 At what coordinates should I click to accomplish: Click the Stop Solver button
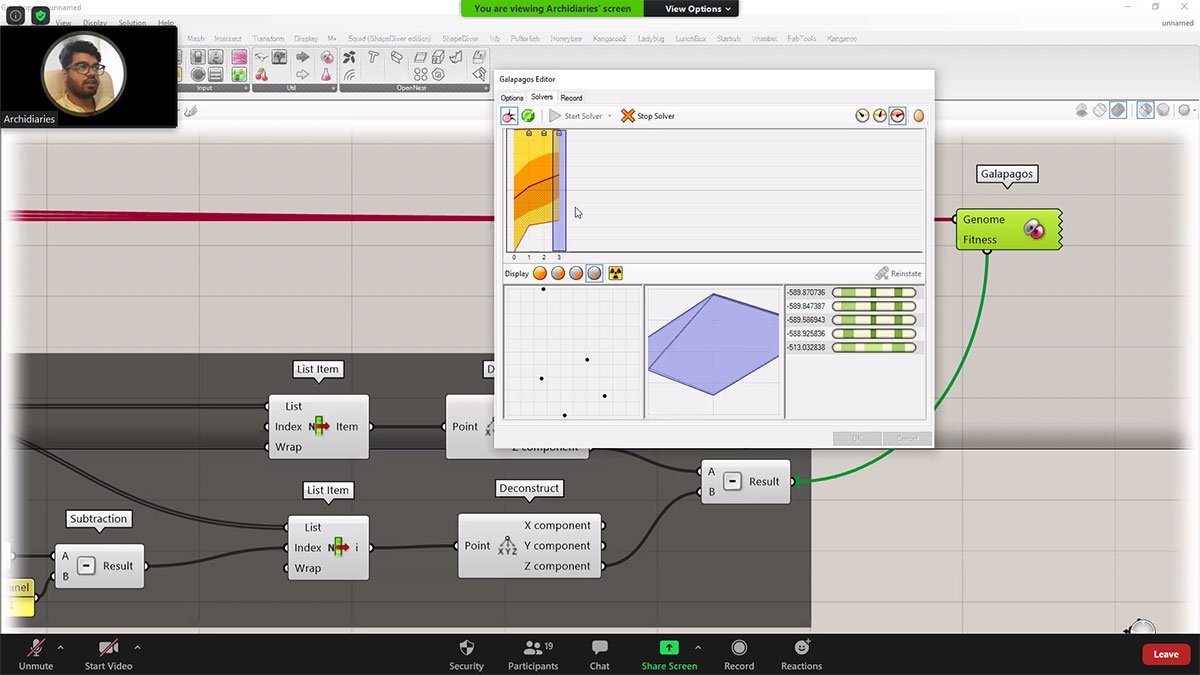click(x=648, y=116)
